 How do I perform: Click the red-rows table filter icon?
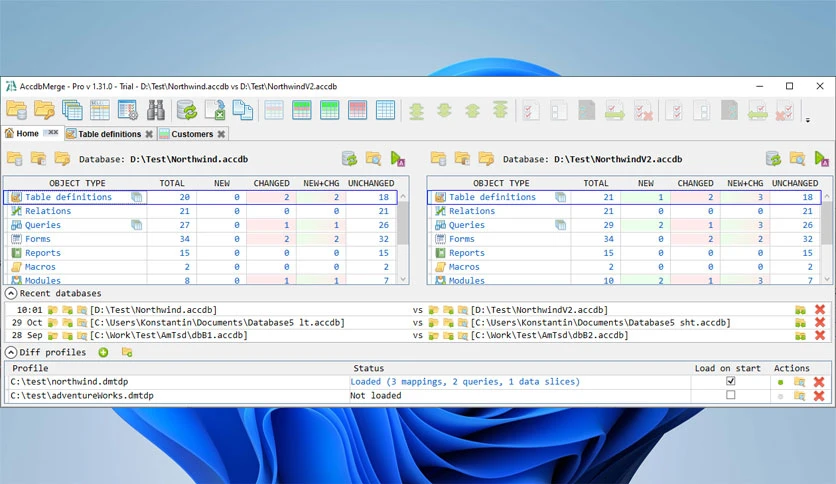[357, 110]
